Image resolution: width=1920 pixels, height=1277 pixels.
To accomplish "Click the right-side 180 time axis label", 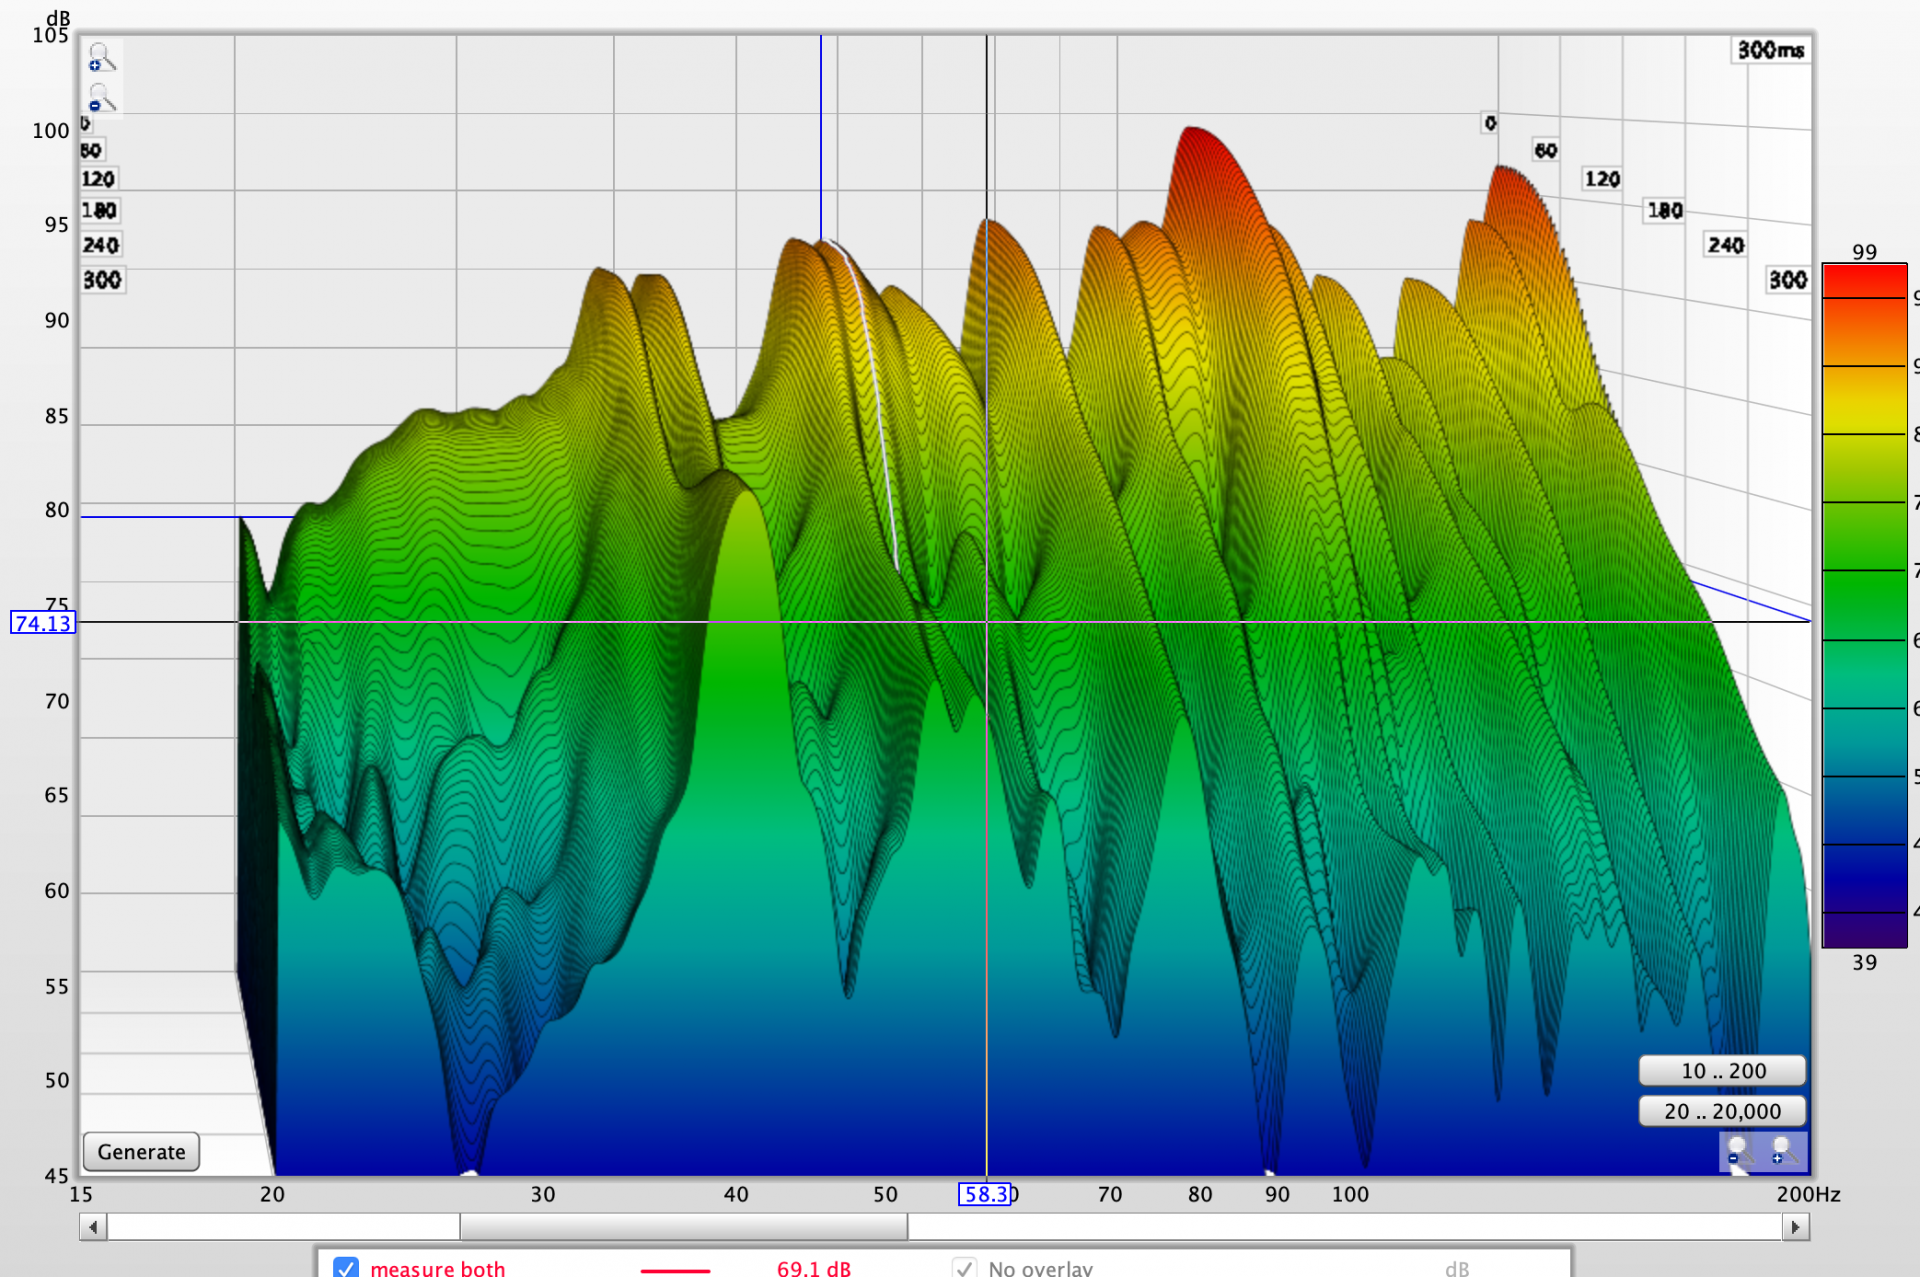I will click(1665, 210).
